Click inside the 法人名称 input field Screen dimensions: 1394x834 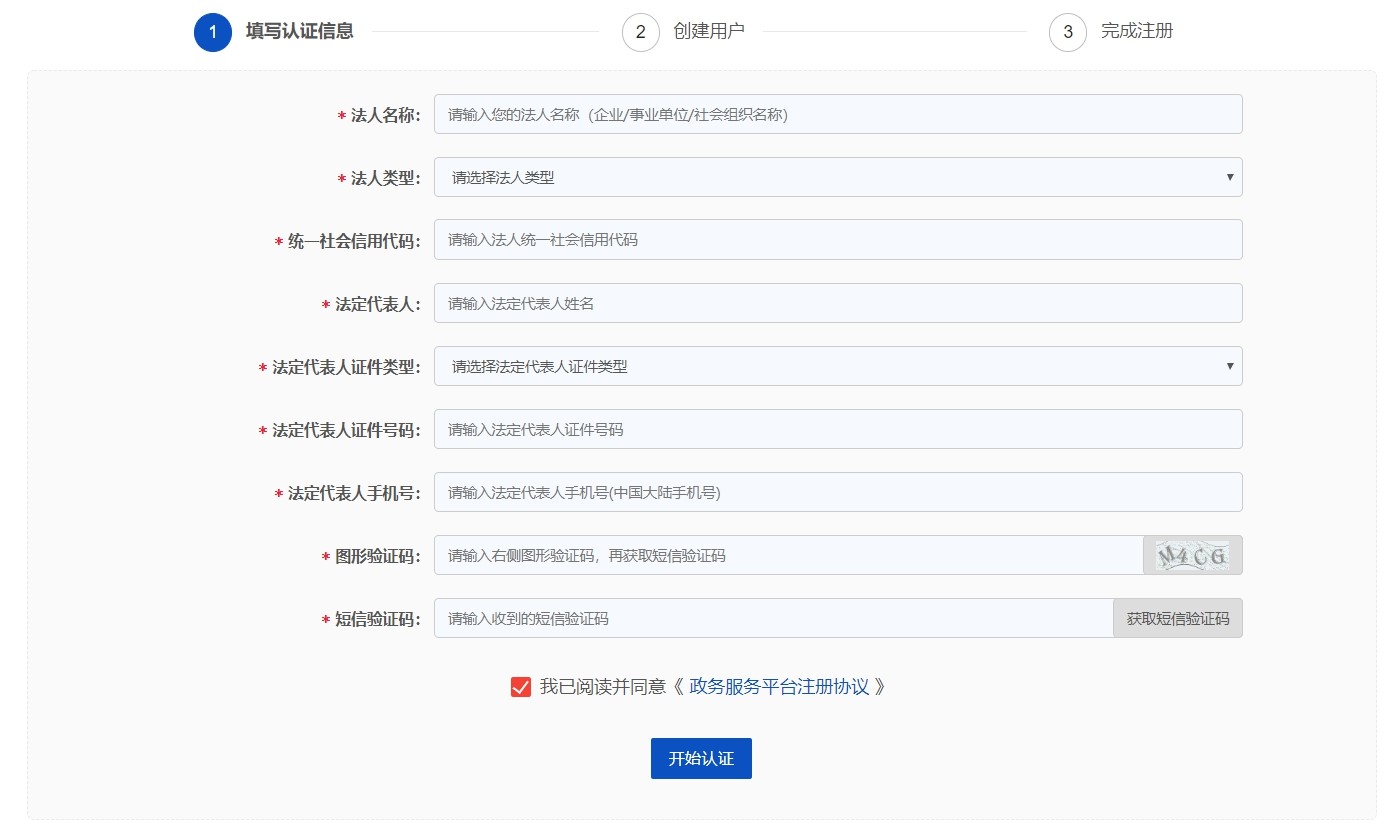838,113
